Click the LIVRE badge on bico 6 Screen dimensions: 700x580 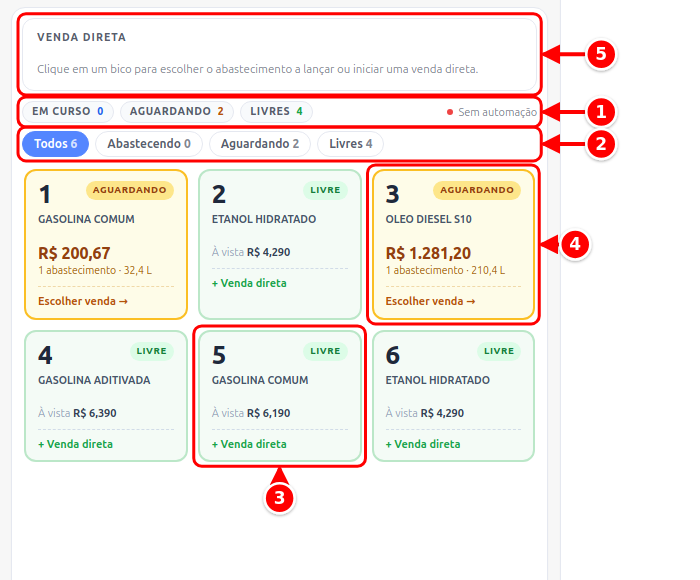[x=499, y=351]
